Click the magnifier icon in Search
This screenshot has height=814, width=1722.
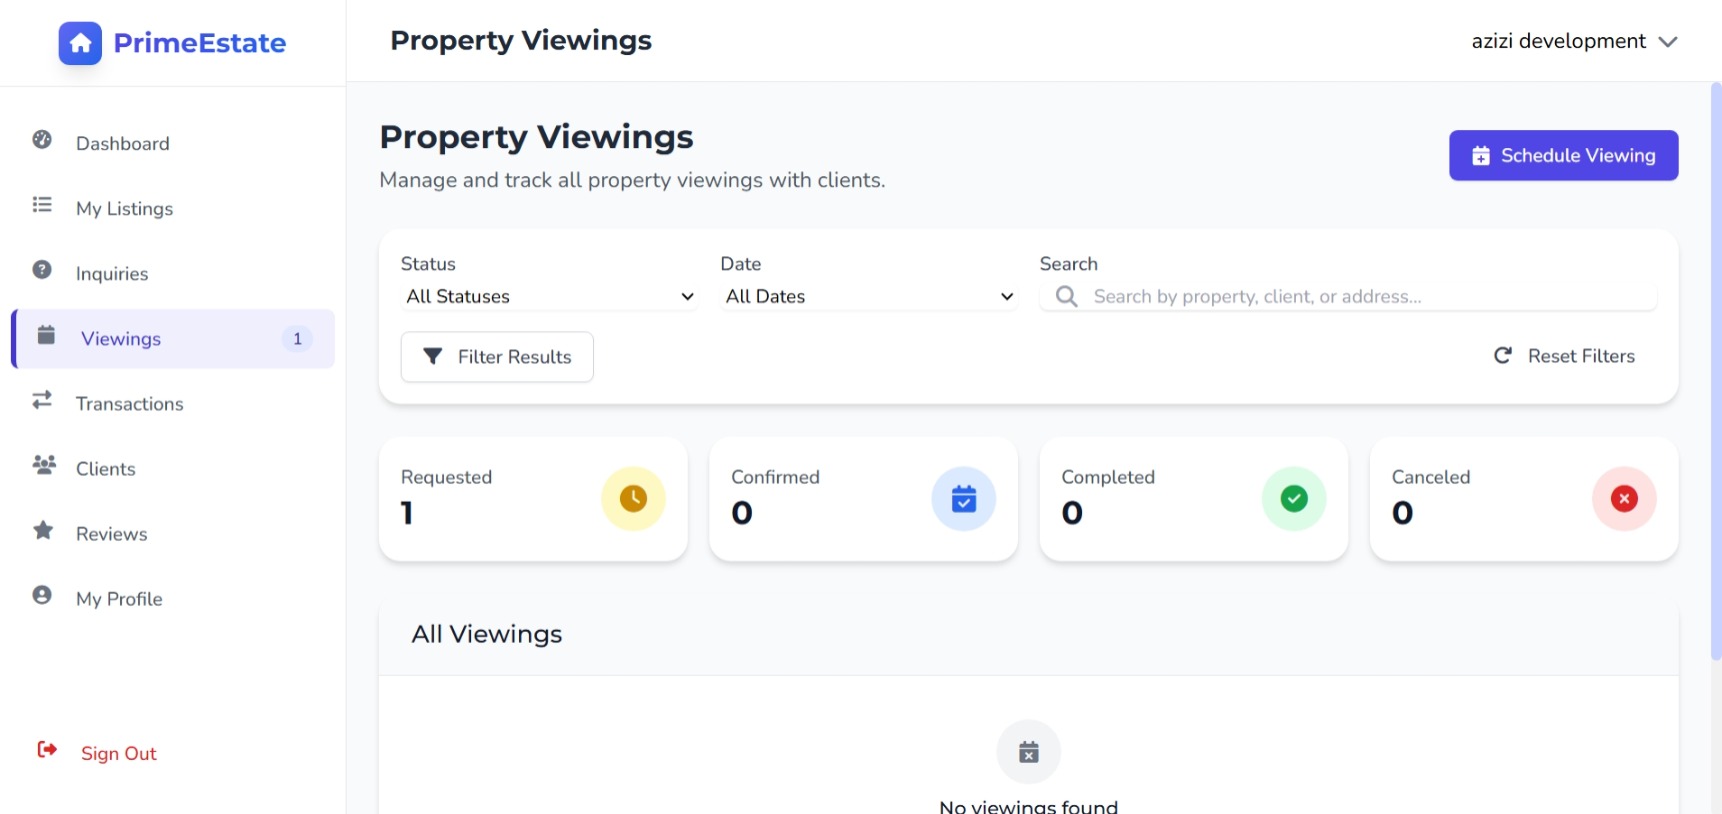(x=1066, y=297)
